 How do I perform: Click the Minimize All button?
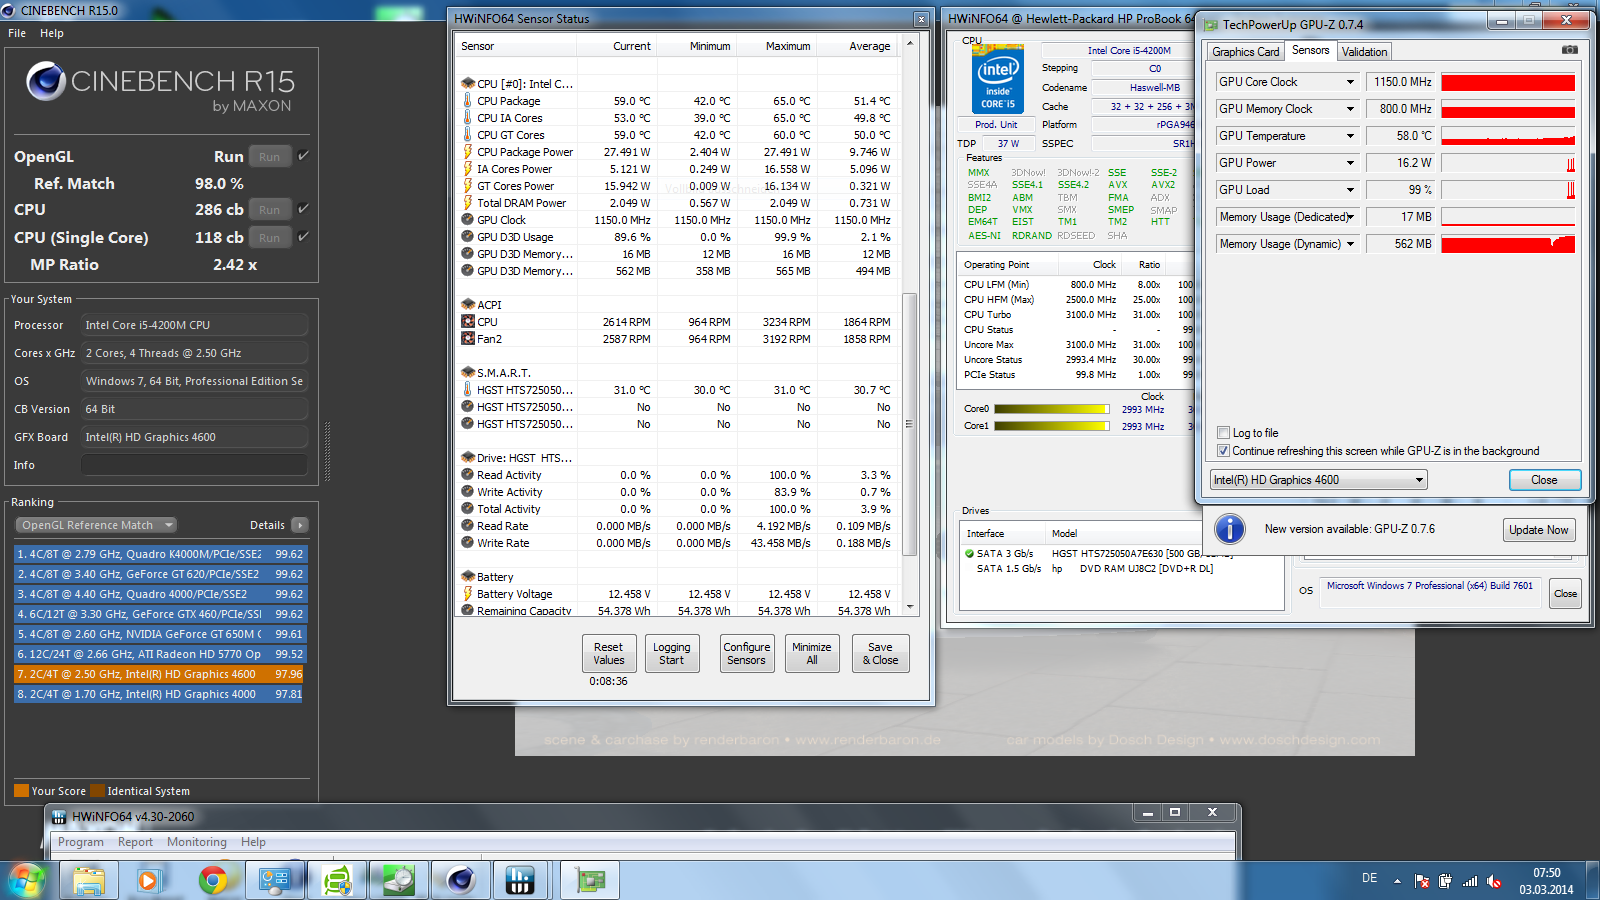click(812, 653)
